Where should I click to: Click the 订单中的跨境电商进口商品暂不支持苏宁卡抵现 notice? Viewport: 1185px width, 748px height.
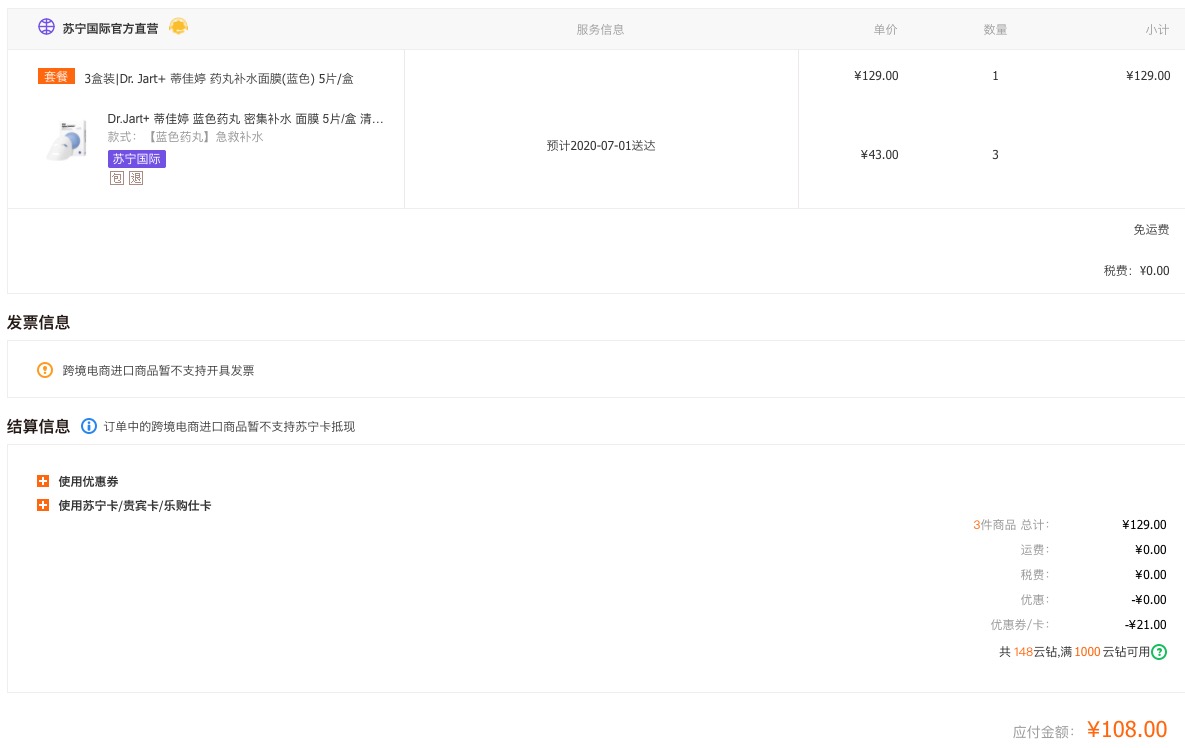[x=229, y=427]
